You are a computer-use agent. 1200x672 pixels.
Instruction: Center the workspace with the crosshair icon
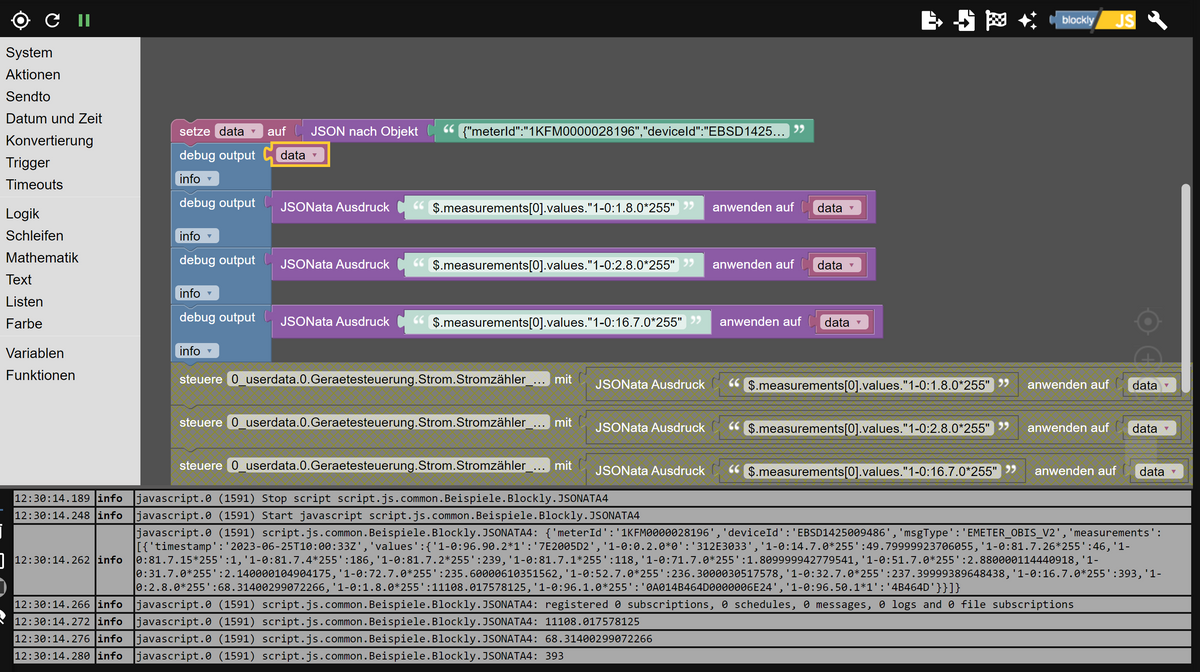pos(1148,321)
